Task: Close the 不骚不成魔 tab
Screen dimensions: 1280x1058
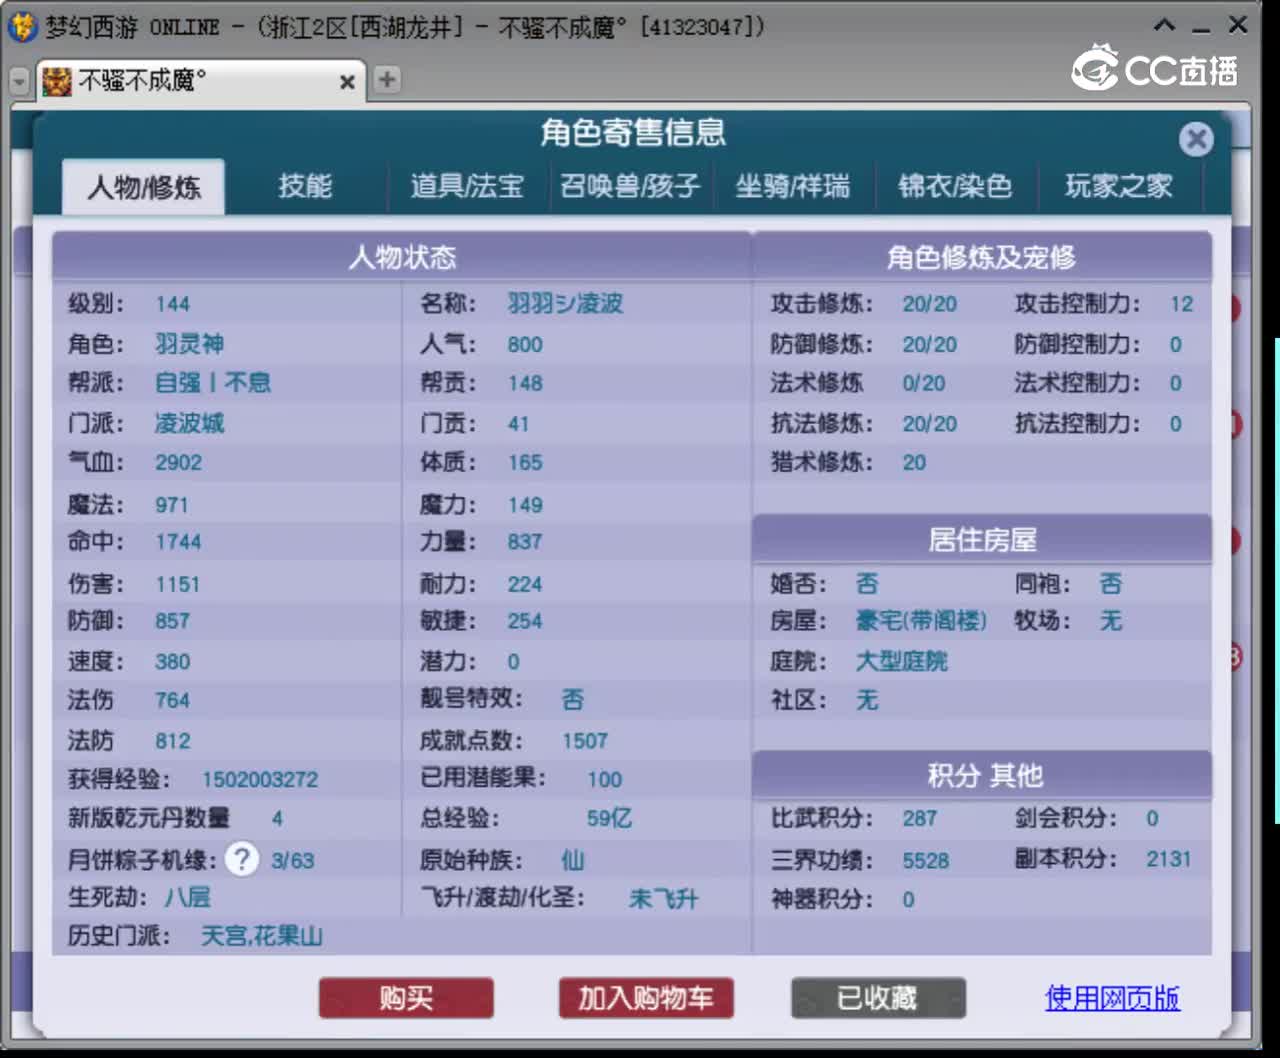Action: click(x=347, y=82)
